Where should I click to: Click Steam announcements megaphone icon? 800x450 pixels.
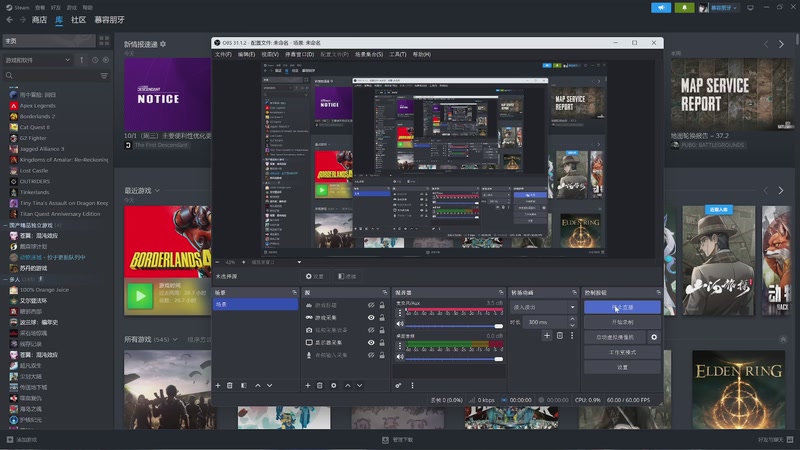coord(661,8)
